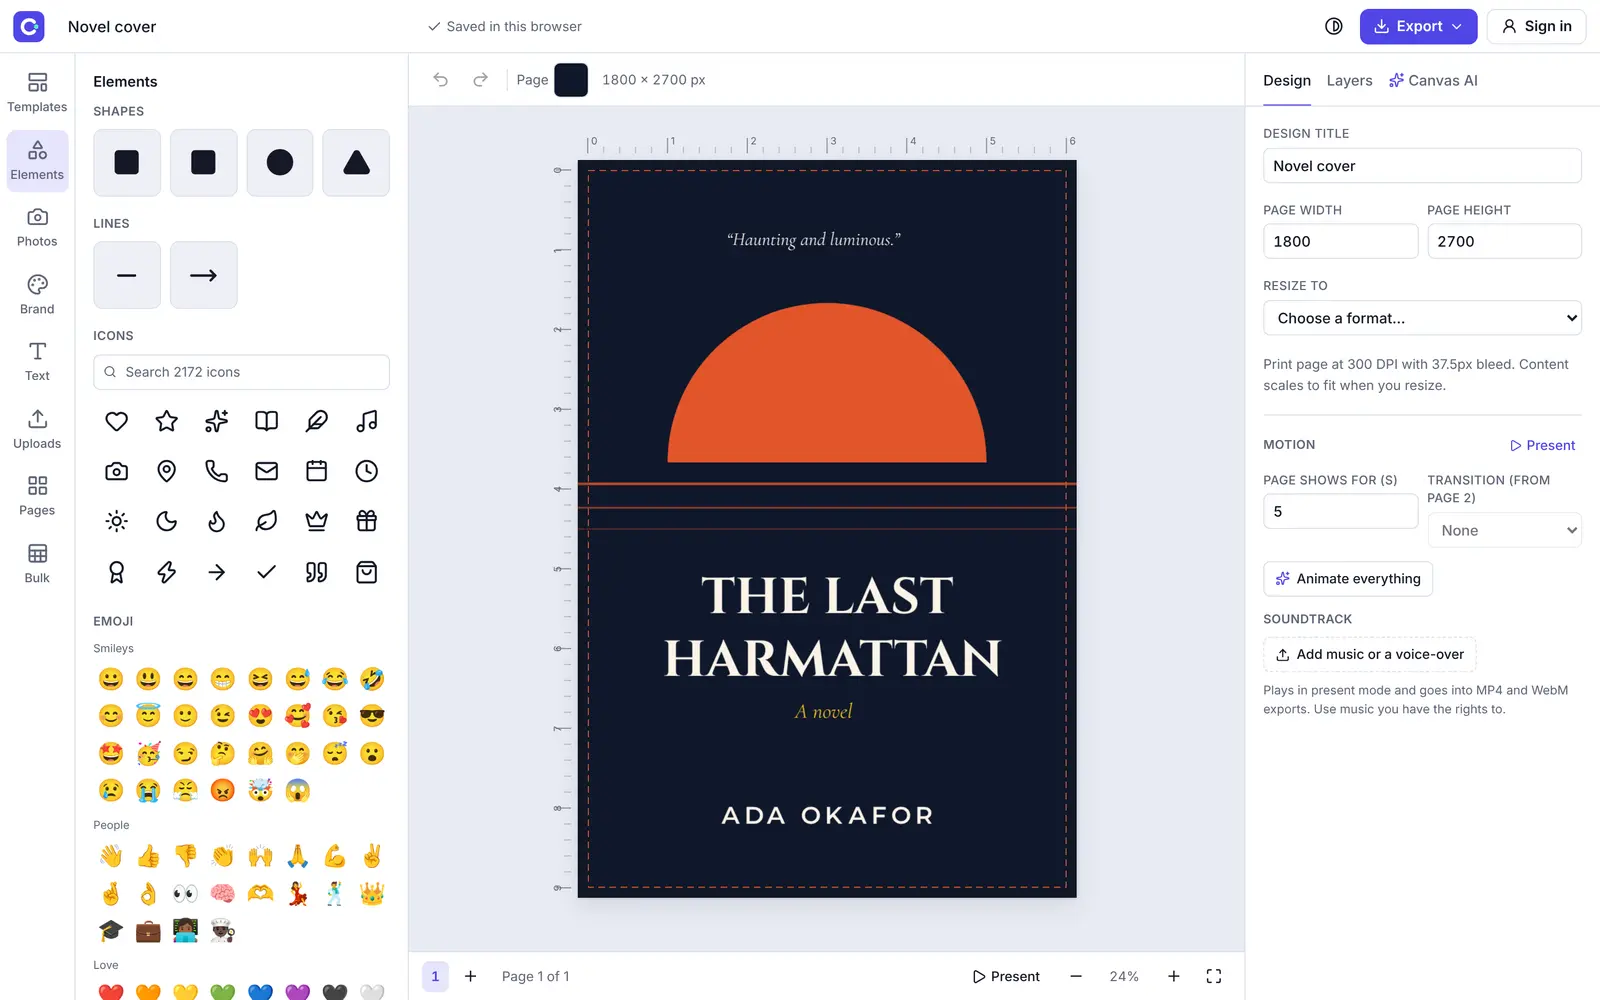This screenshot has width=1600, height=1000.
Task: Click the Animate everything button
Action: [1348, 579]
